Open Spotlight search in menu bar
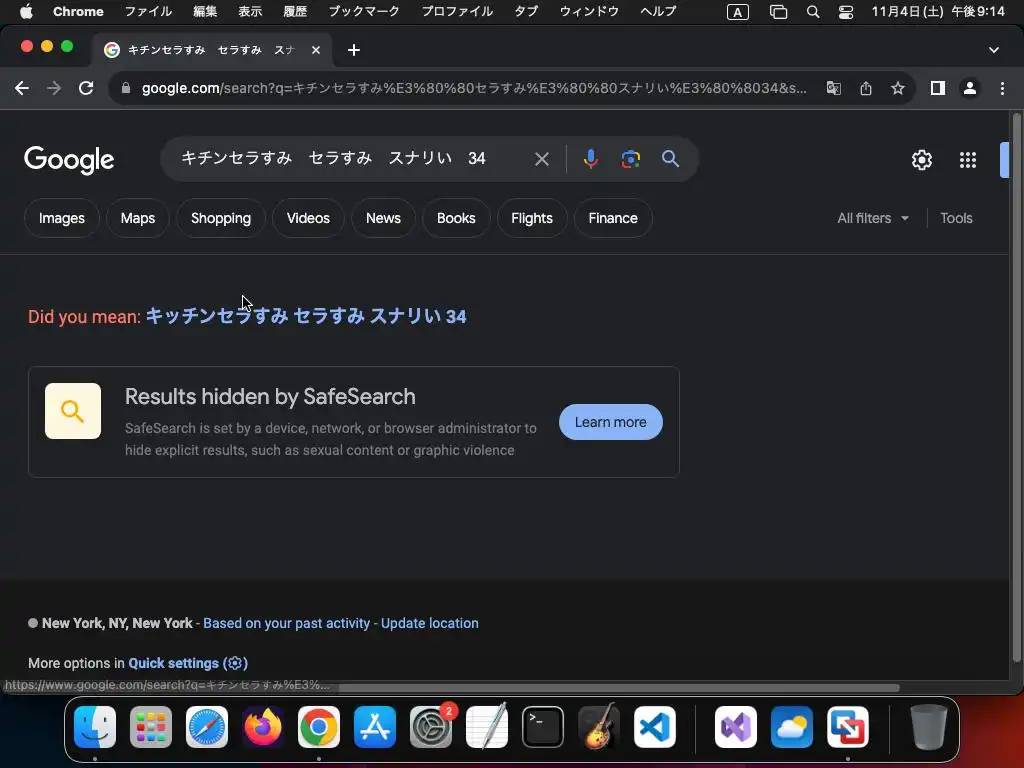 [x=813, y=12]
